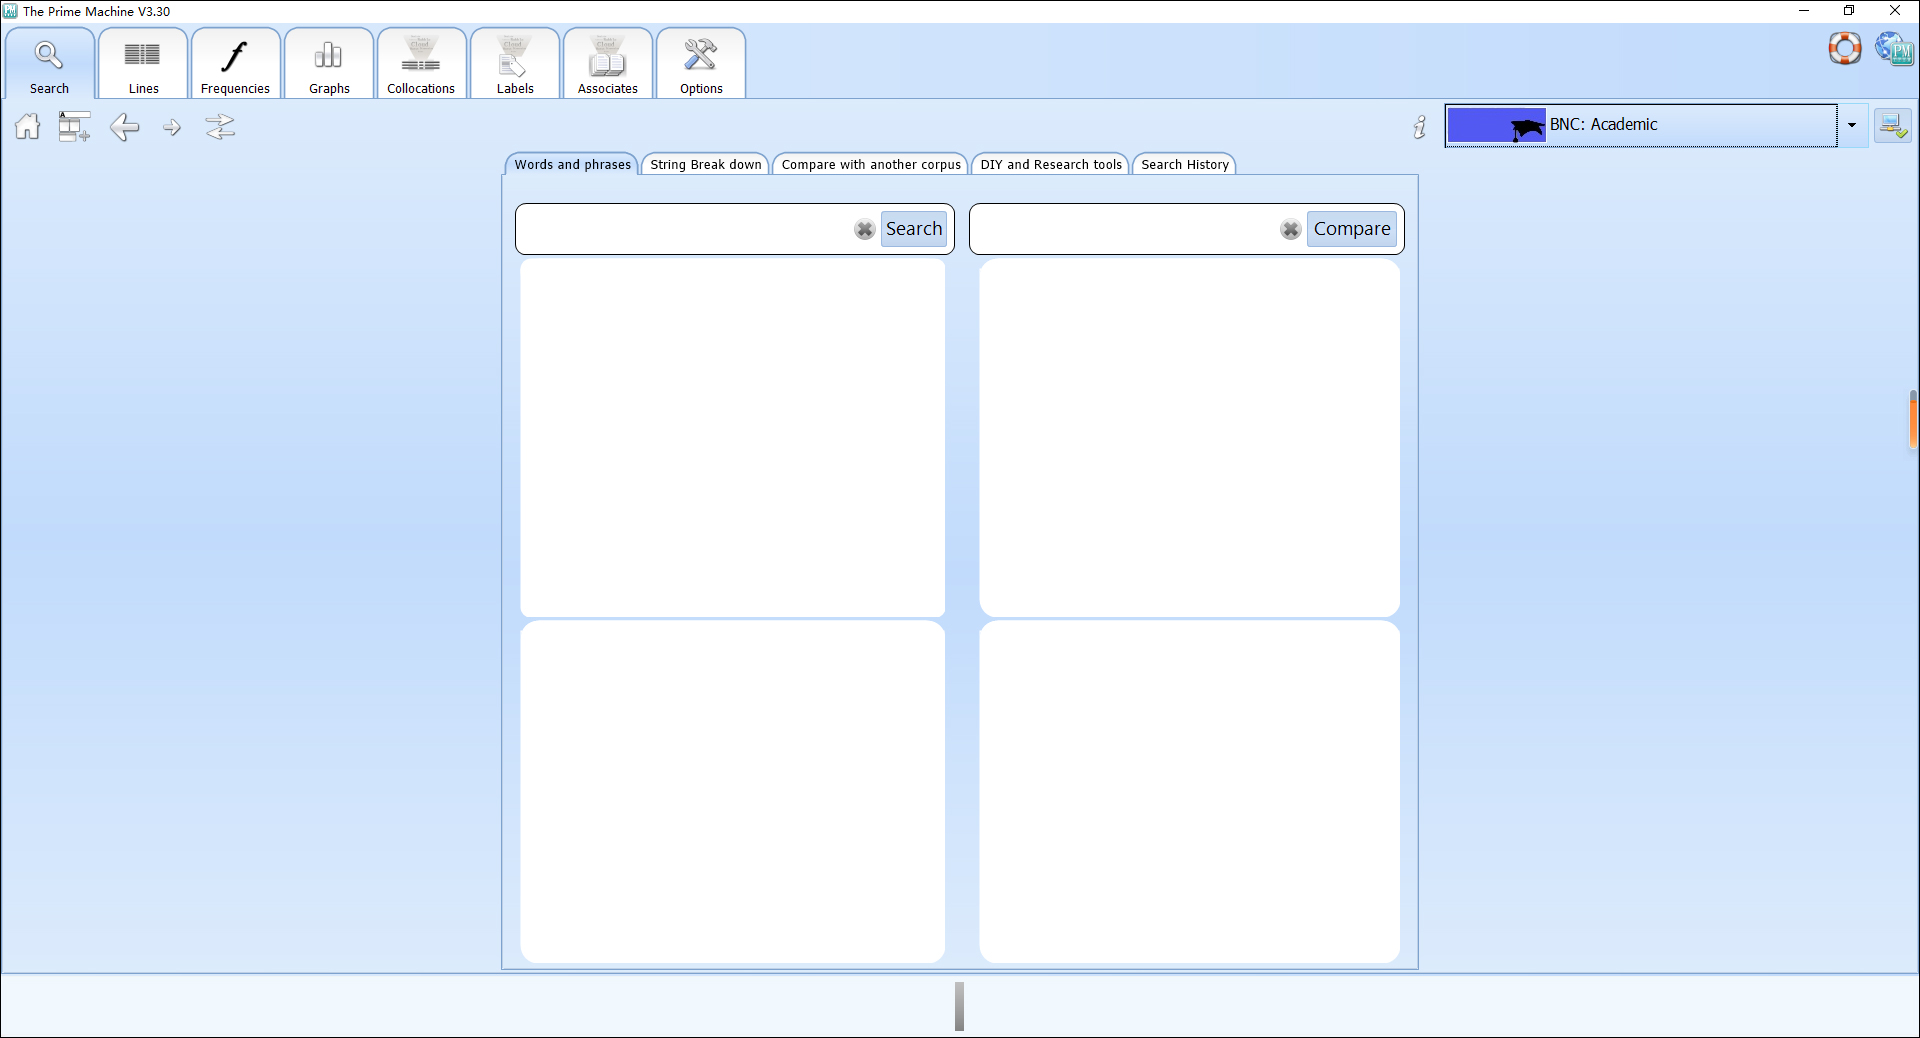Click the globe icon at top right
Screen dimensions: 1920x1038
tap(1894, 48)
